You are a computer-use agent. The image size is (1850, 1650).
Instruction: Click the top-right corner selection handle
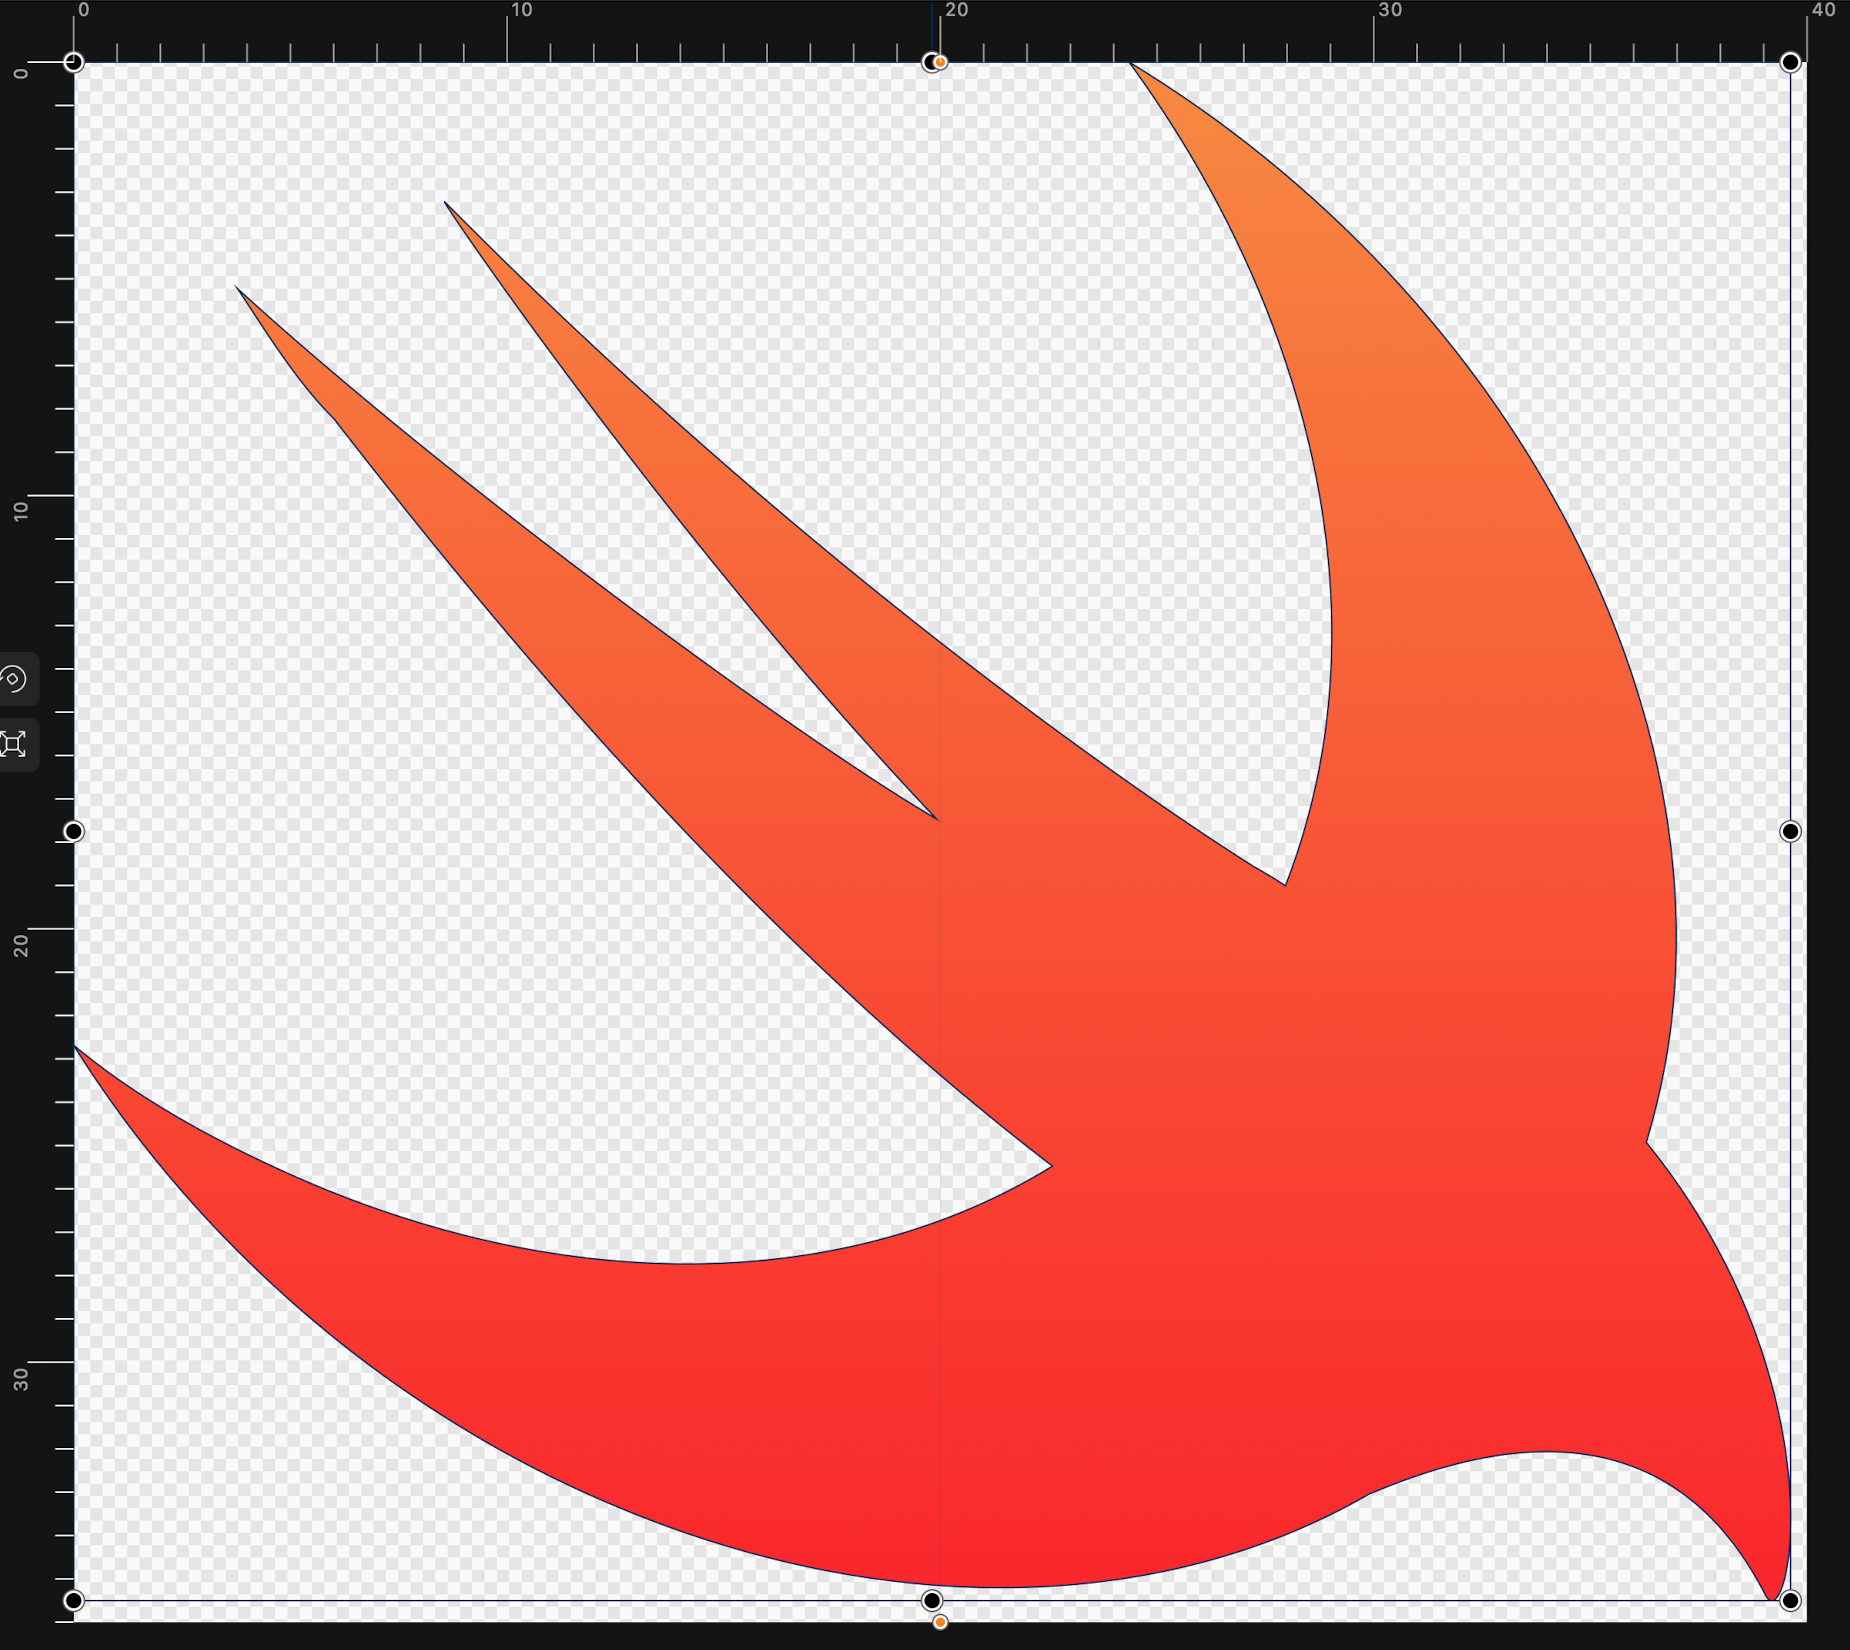tap(1790, 61)
